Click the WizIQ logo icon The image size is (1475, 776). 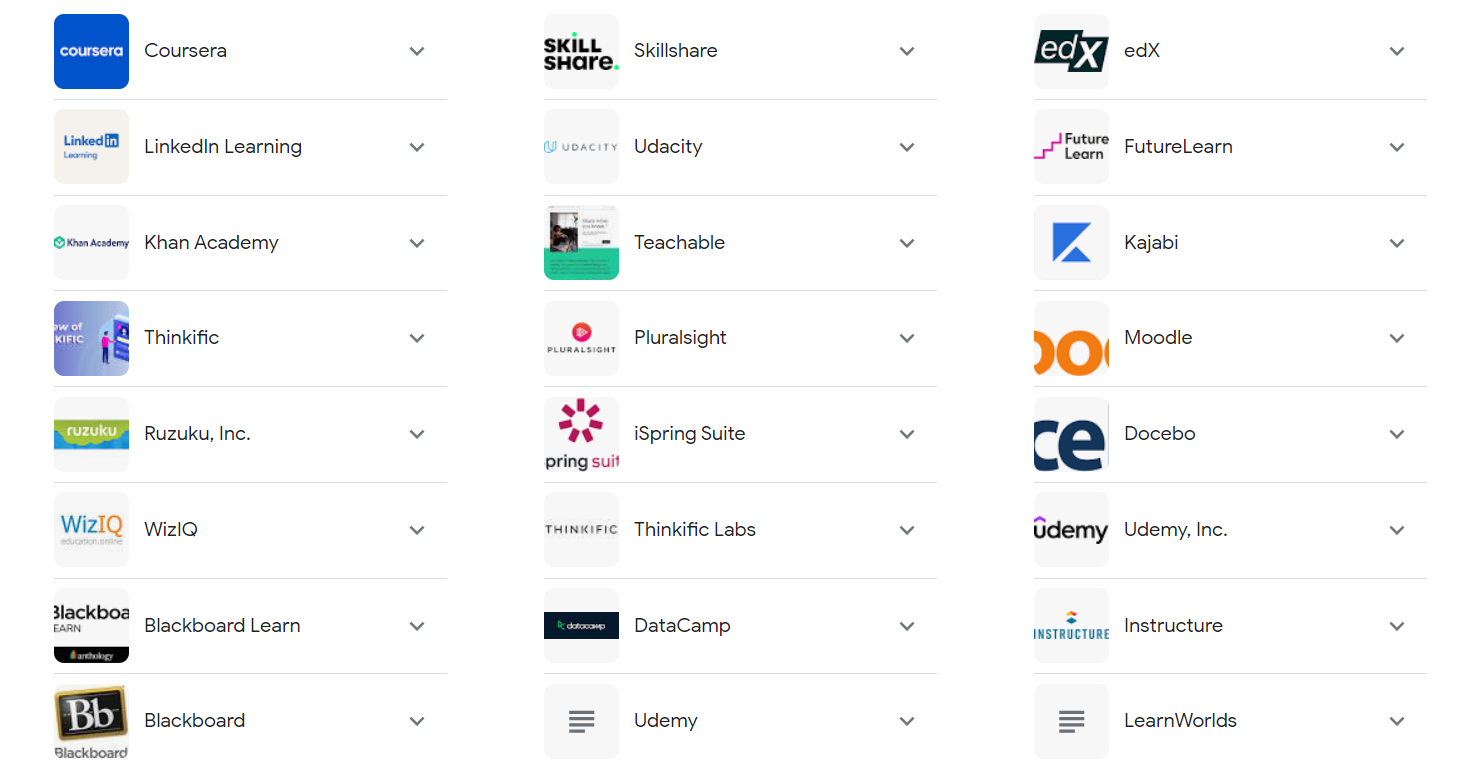(91, 529)
